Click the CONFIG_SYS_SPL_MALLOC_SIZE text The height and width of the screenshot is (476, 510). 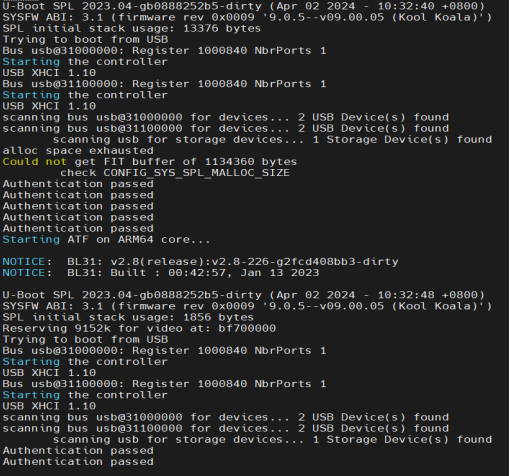pos(196,173)
